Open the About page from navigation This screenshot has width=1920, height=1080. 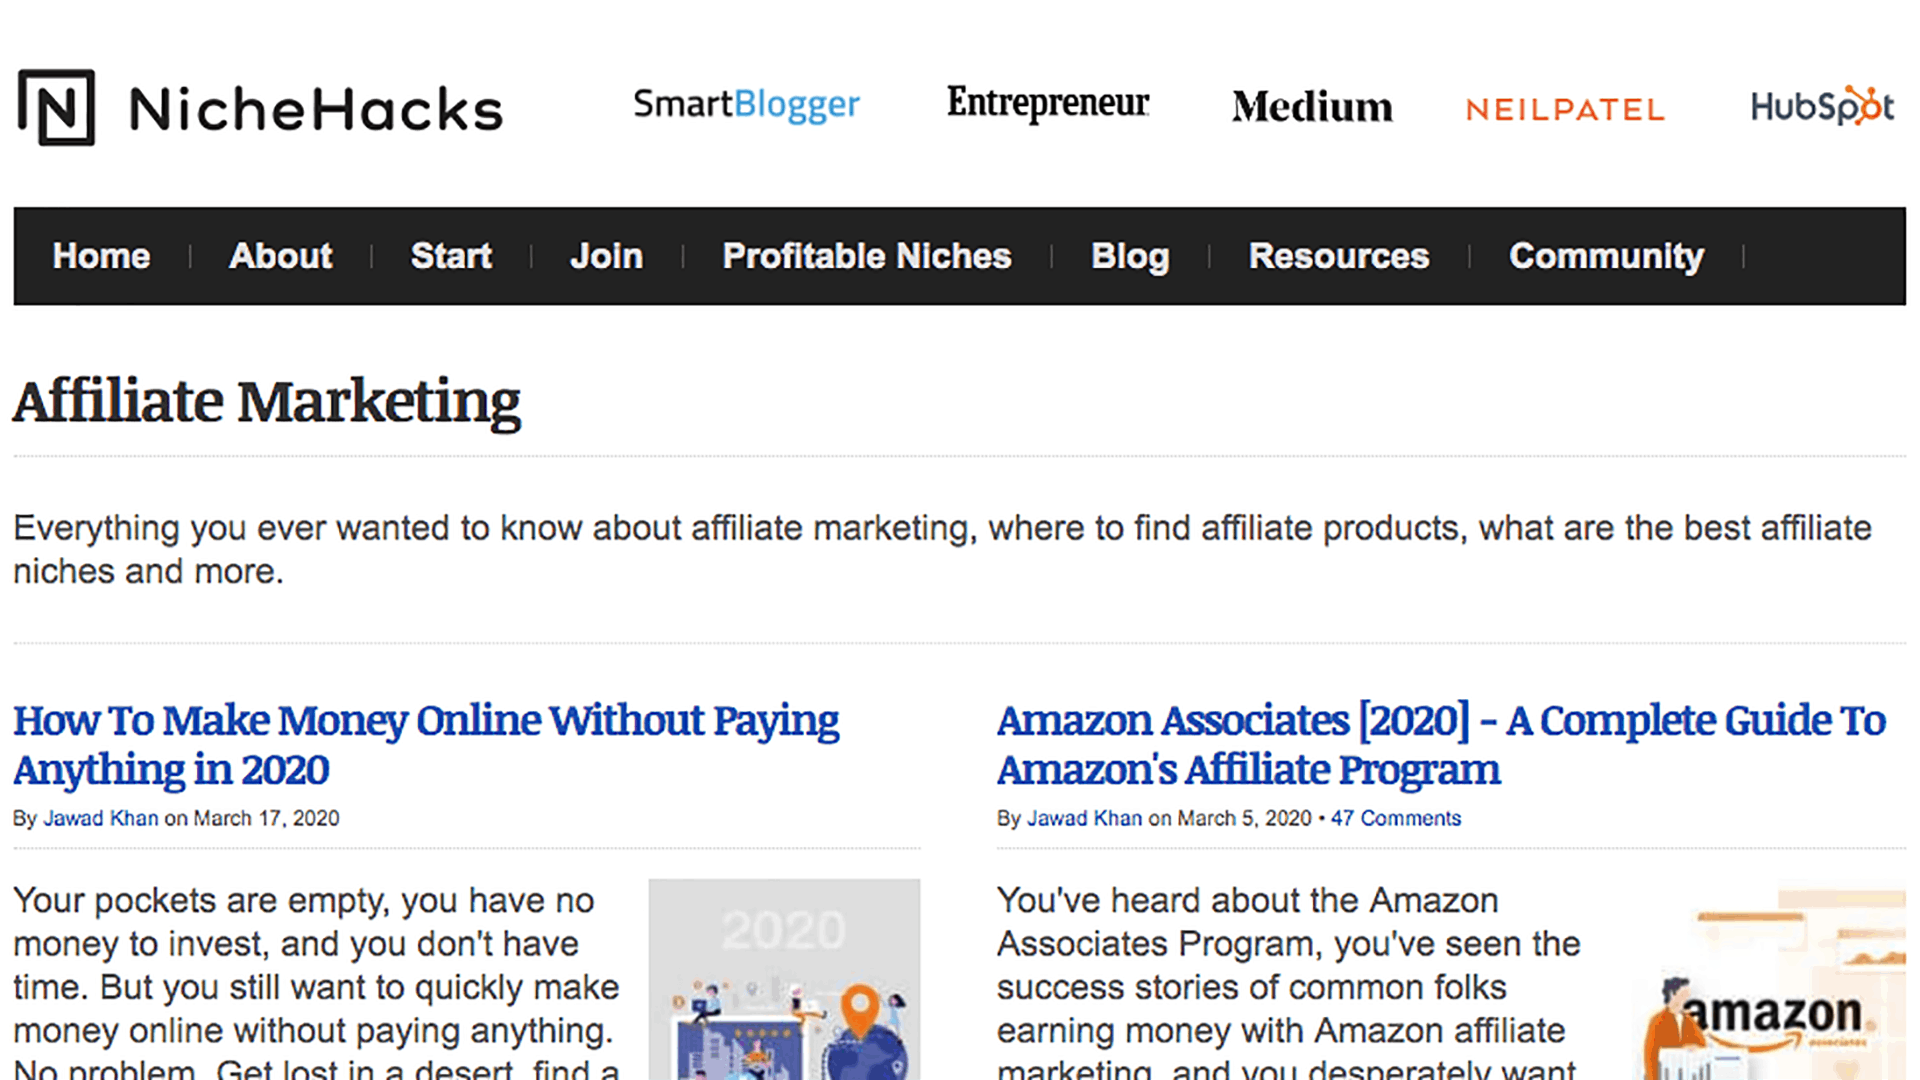pyautogui.click(x=281, y=256)
